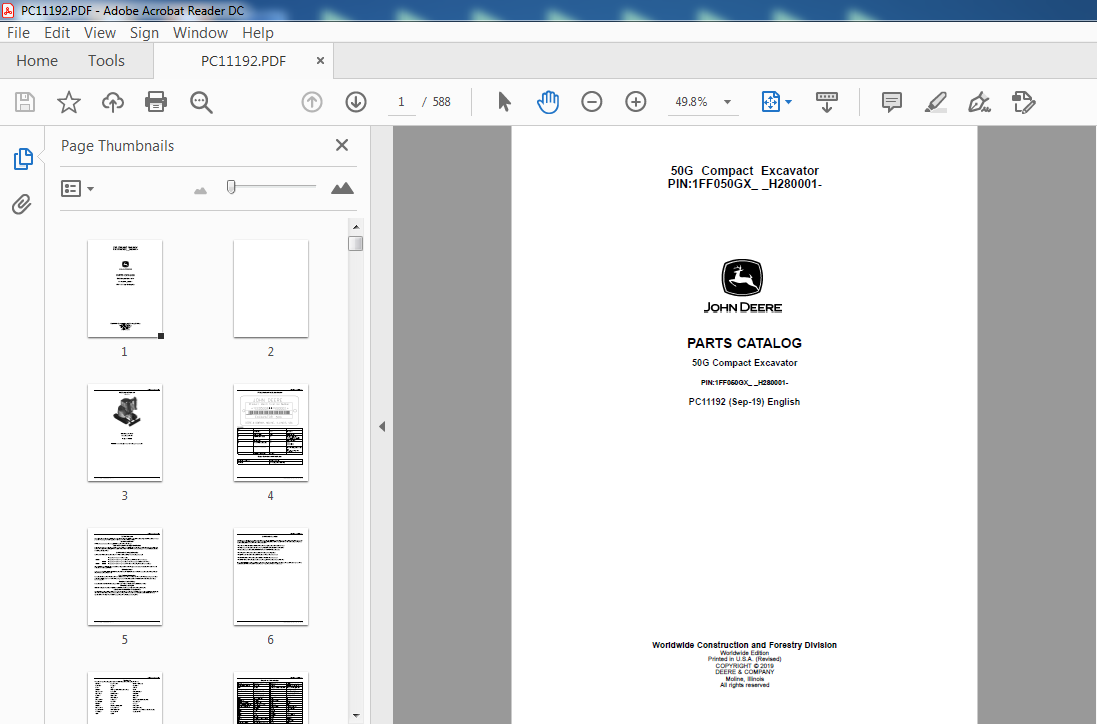Click thumbnail panel scroll down arrow

pos(356,716)
